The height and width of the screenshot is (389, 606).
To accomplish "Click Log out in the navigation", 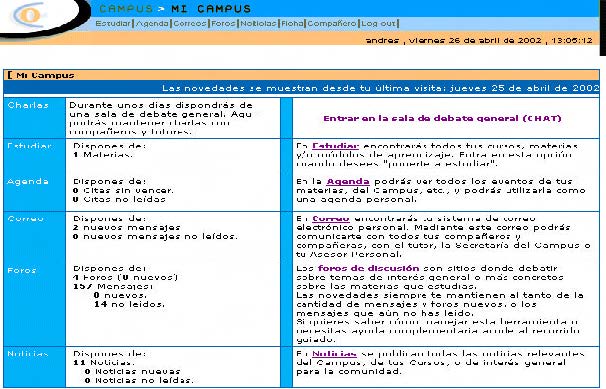I will point(378,24).
